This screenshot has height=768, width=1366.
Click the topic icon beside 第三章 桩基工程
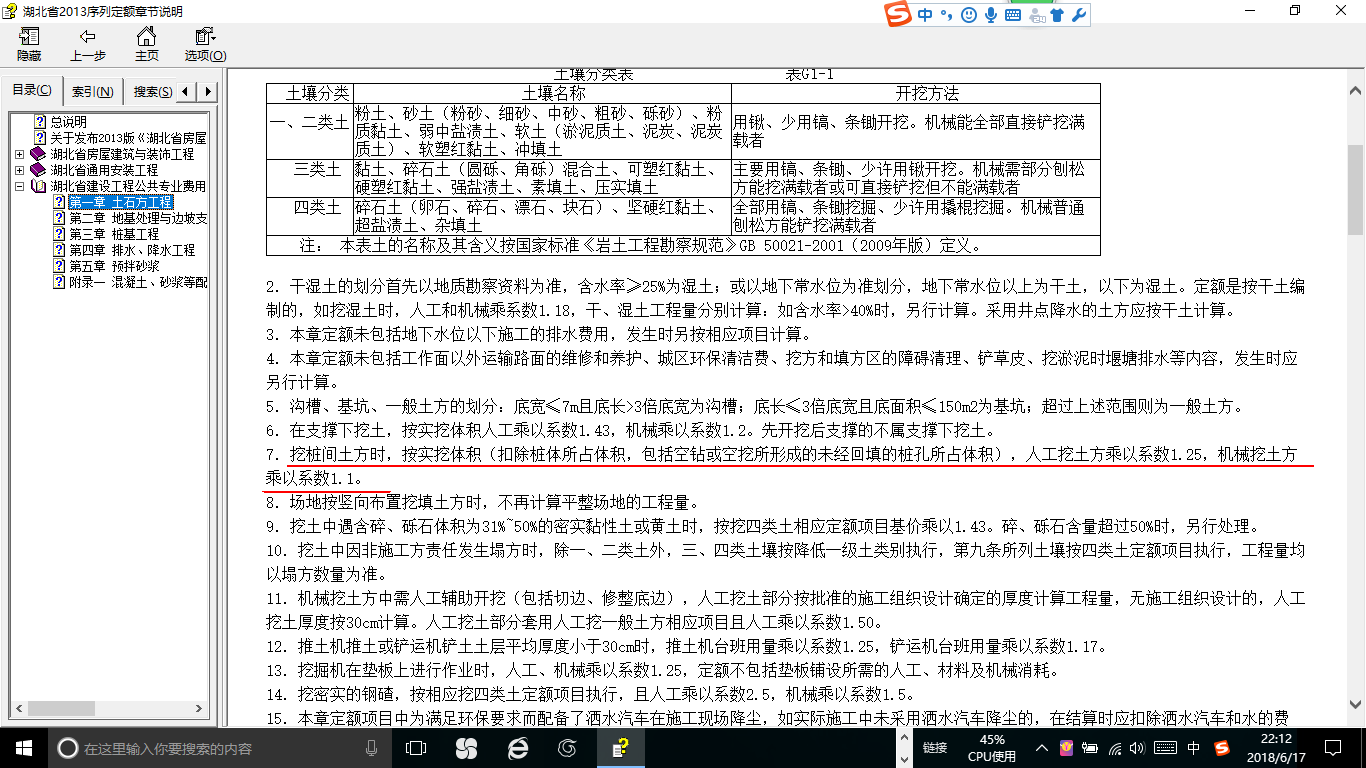tap(58, 234)
